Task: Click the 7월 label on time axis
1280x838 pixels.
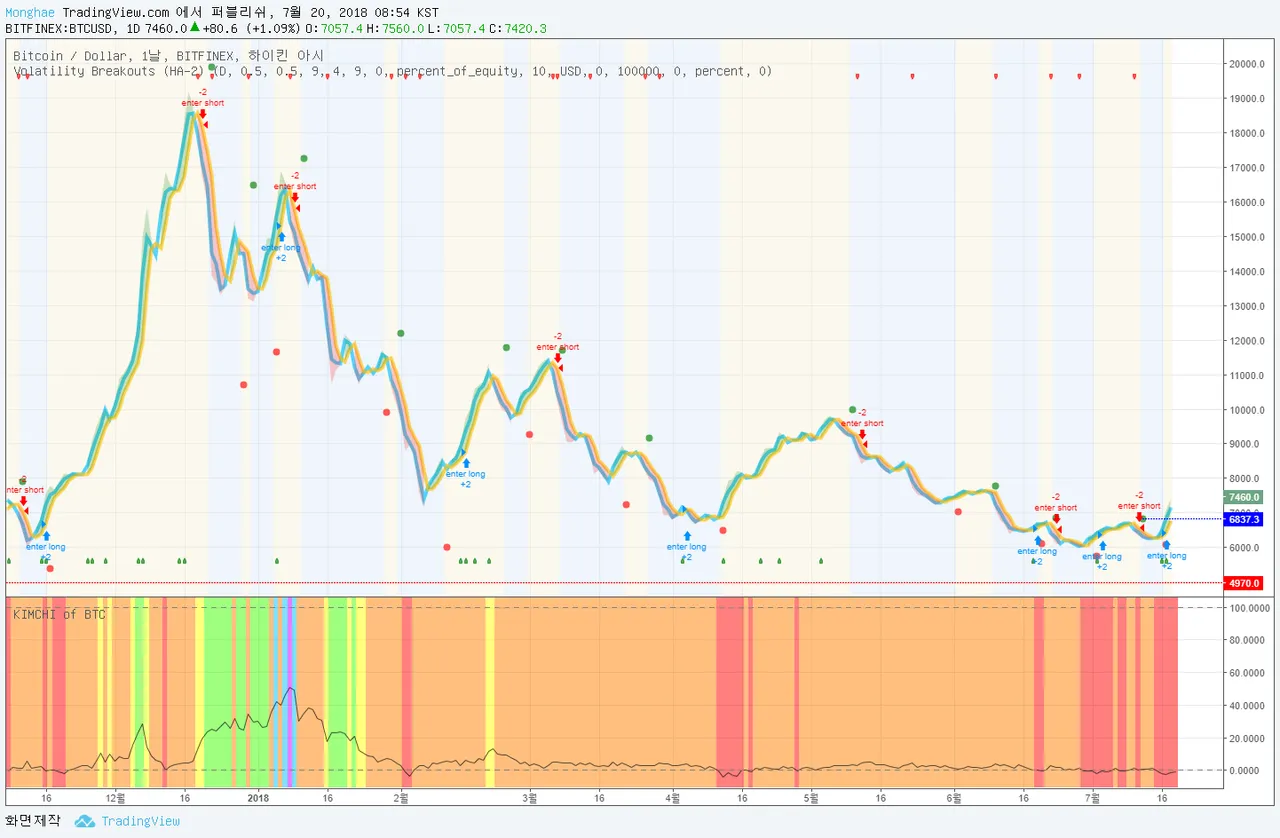Action: tap(1093, 798)
